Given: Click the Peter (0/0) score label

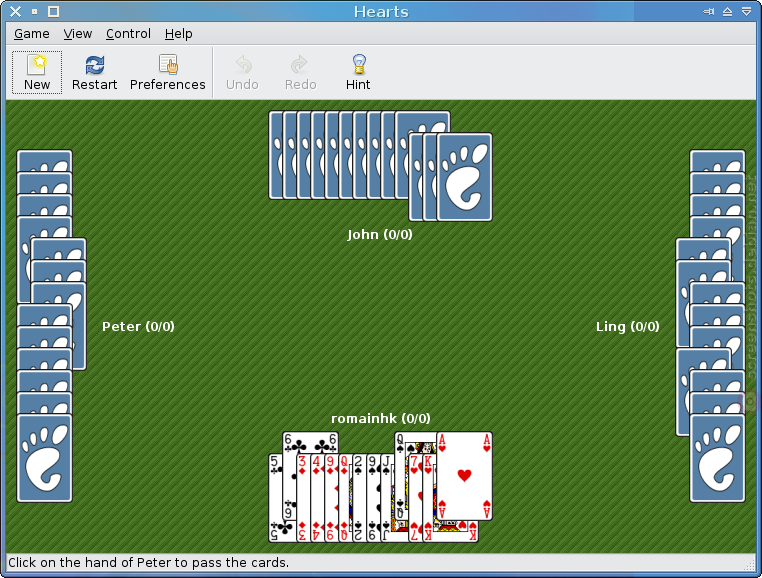Looking at the screenshot, I should tap(138, 326).
